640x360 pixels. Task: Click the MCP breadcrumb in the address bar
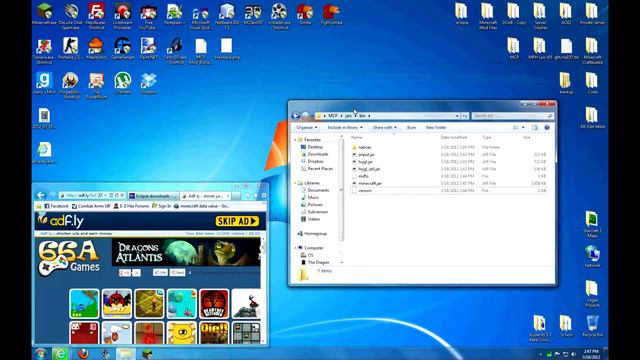[333, 116]
